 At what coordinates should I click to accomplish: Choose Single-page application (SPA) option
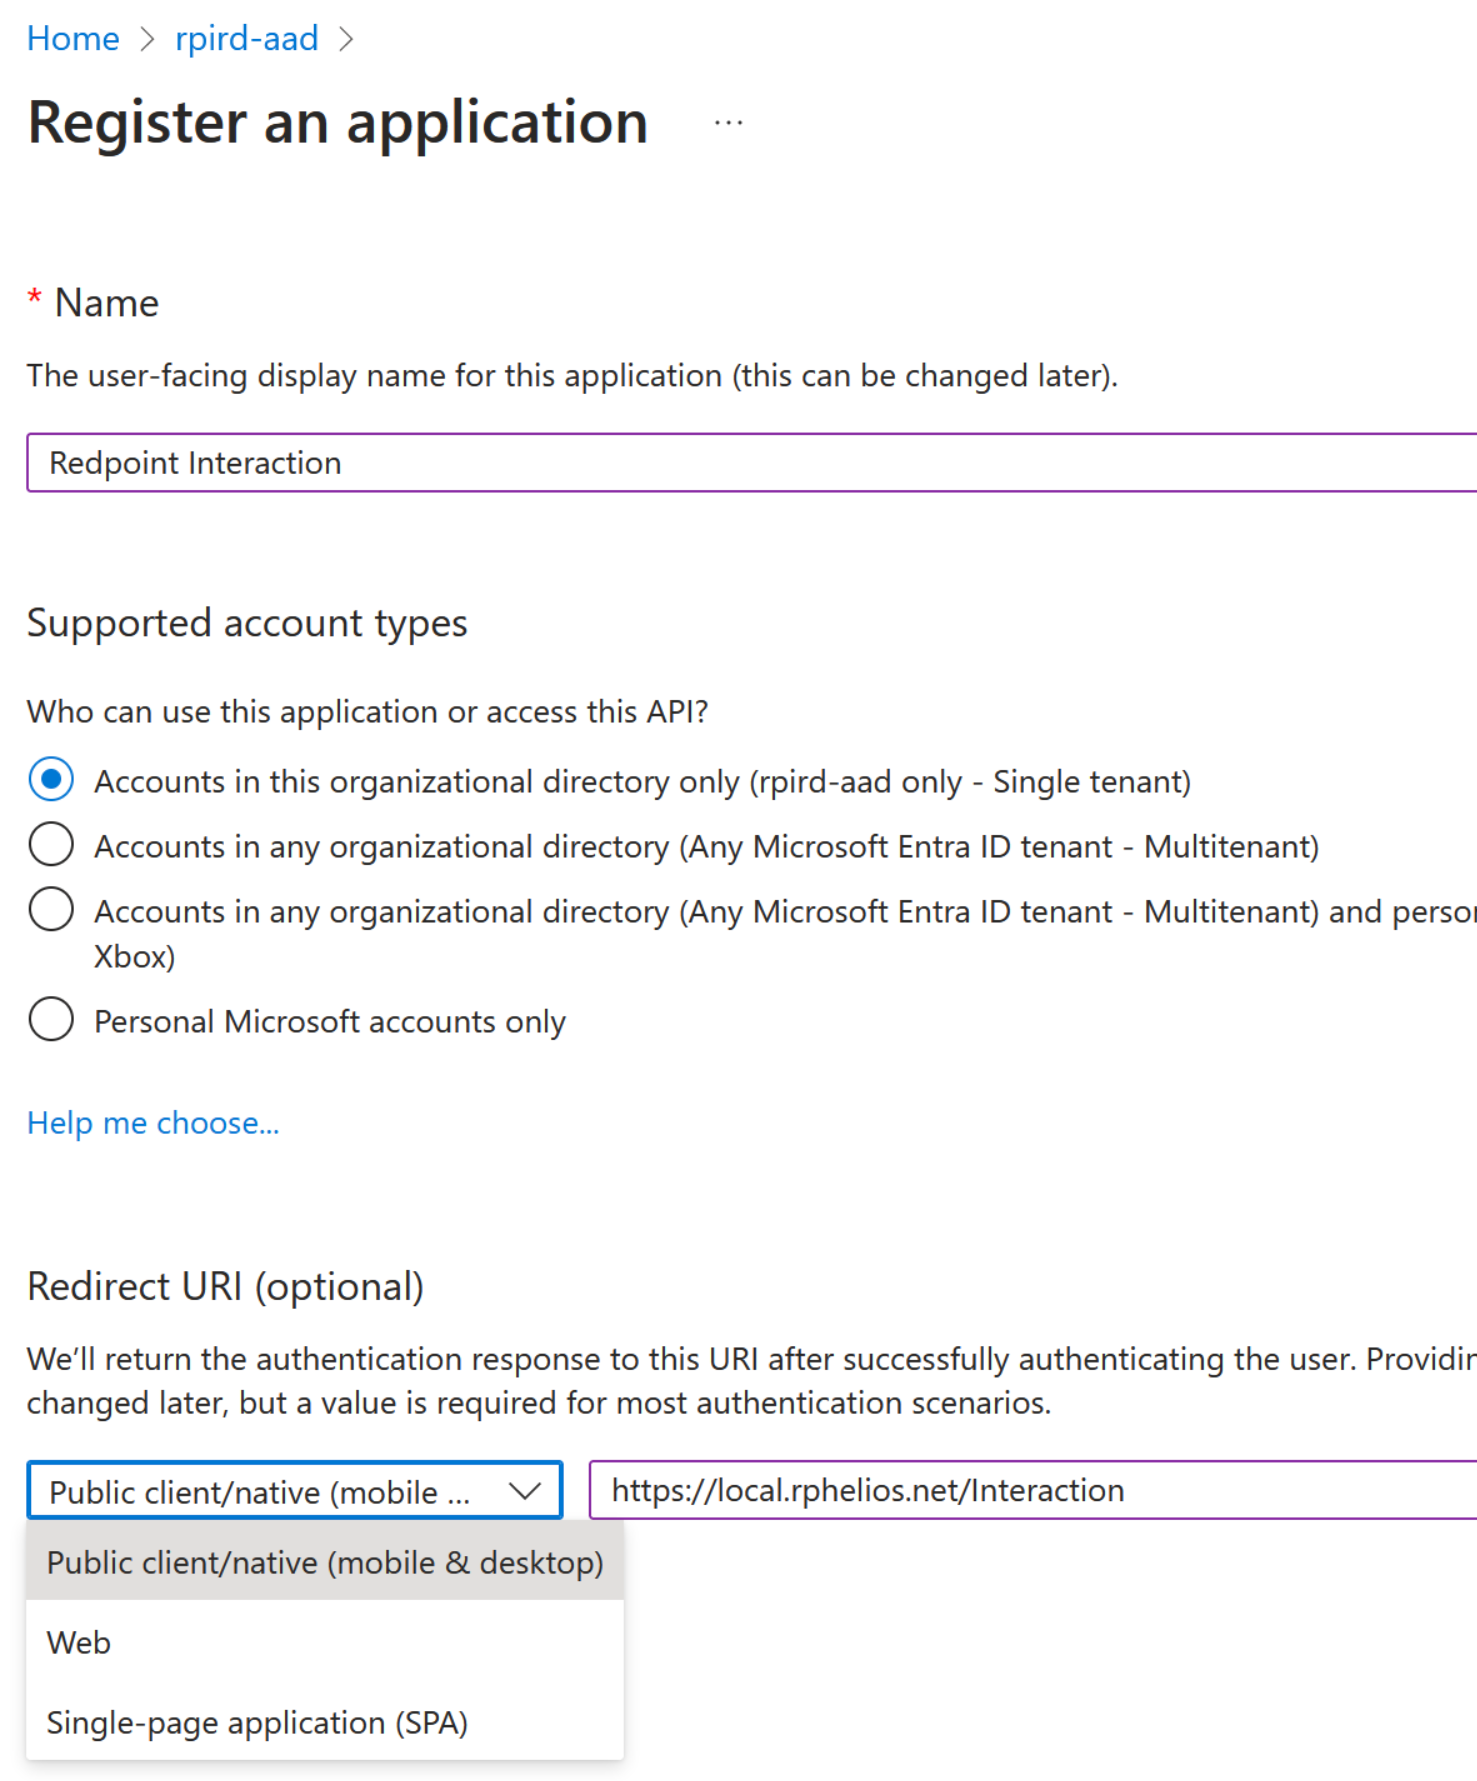click(257, 1722)
